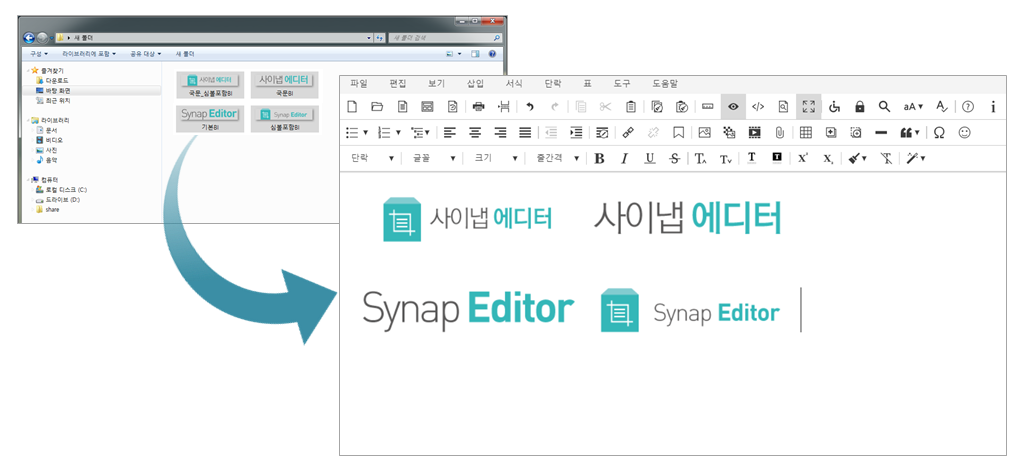1018x466 pixels.
Task: Open the 편집 menu
Action: coord(397,83)
